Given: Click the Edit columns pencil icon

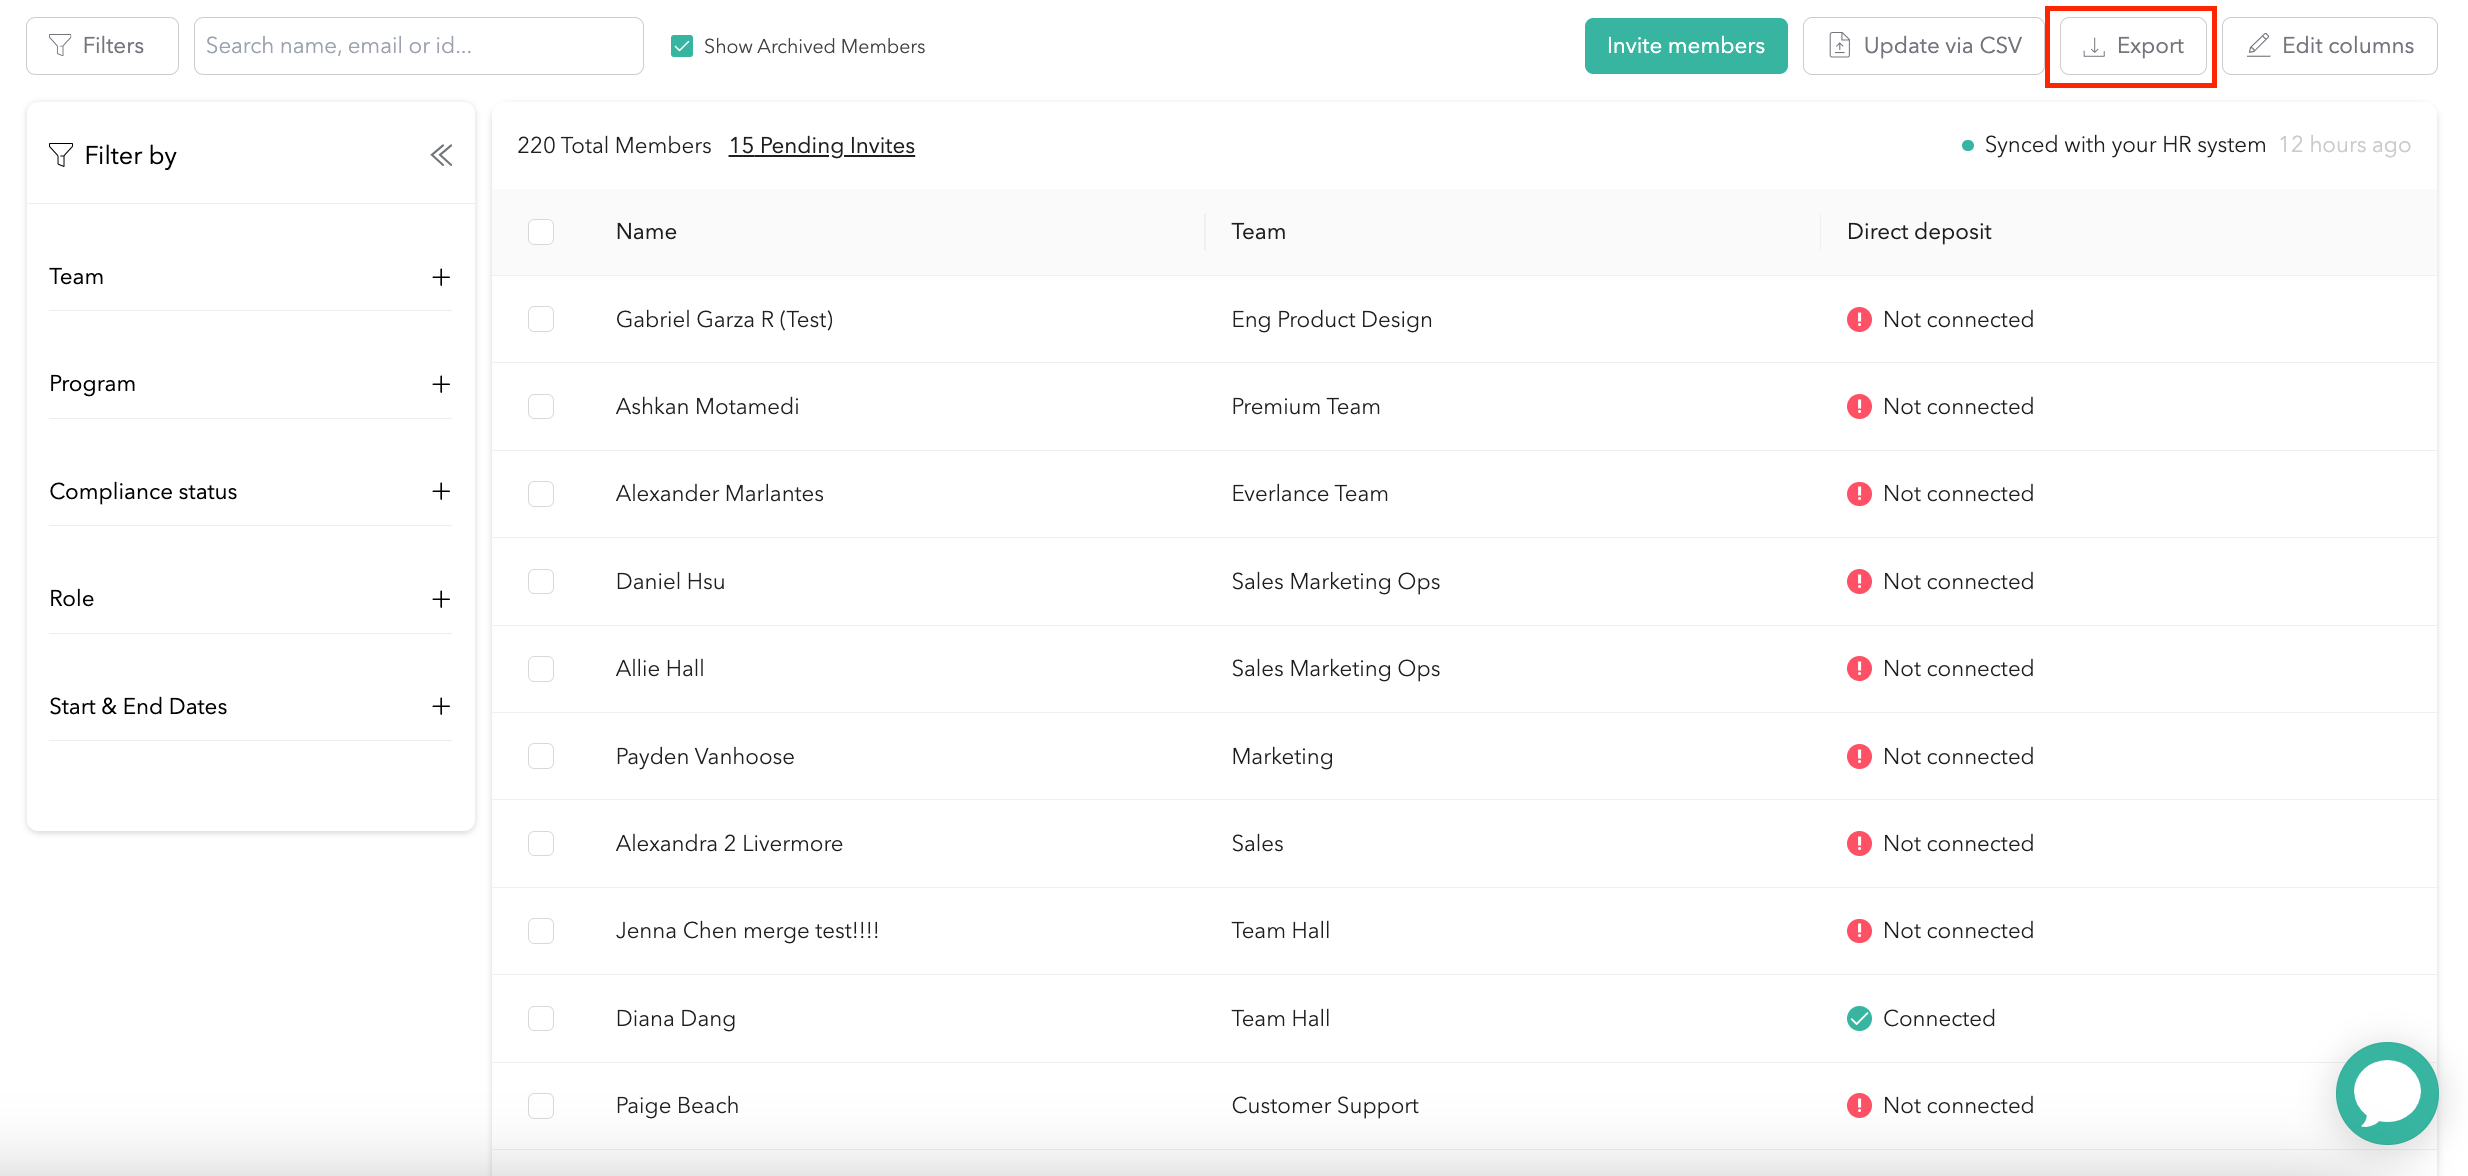Looking at the screenshot, I should (2258, 46).
